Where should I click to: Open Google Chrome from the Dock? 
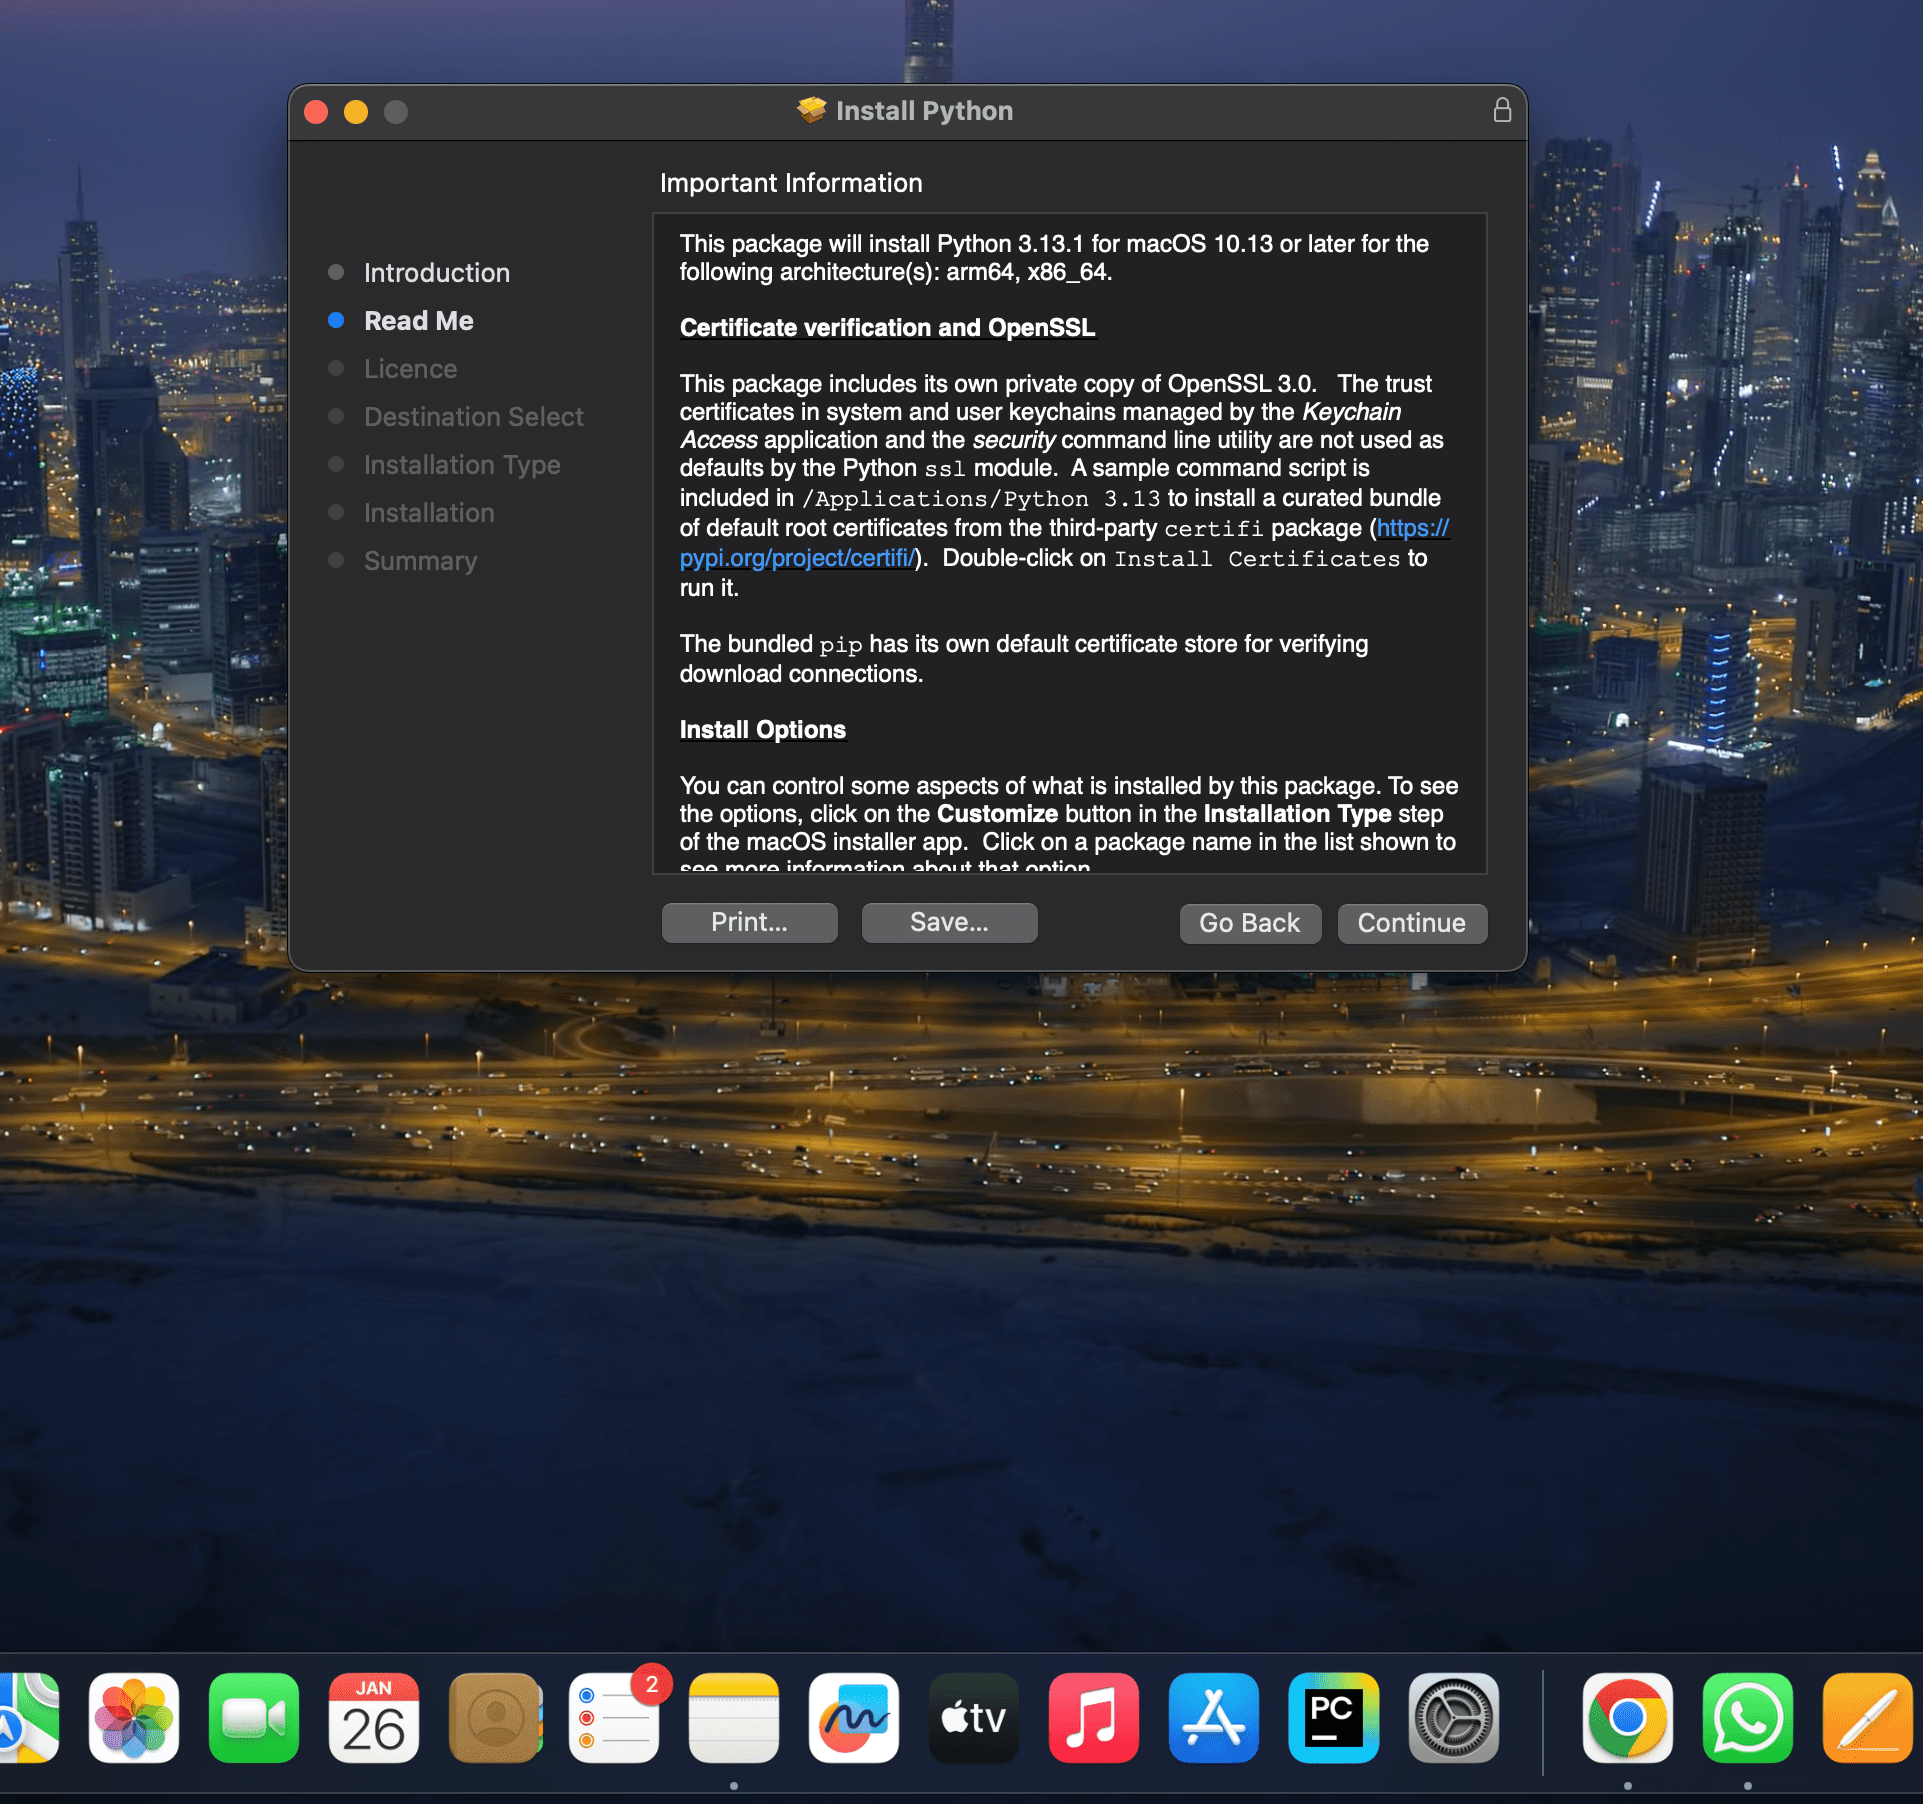(1628, 1718)
